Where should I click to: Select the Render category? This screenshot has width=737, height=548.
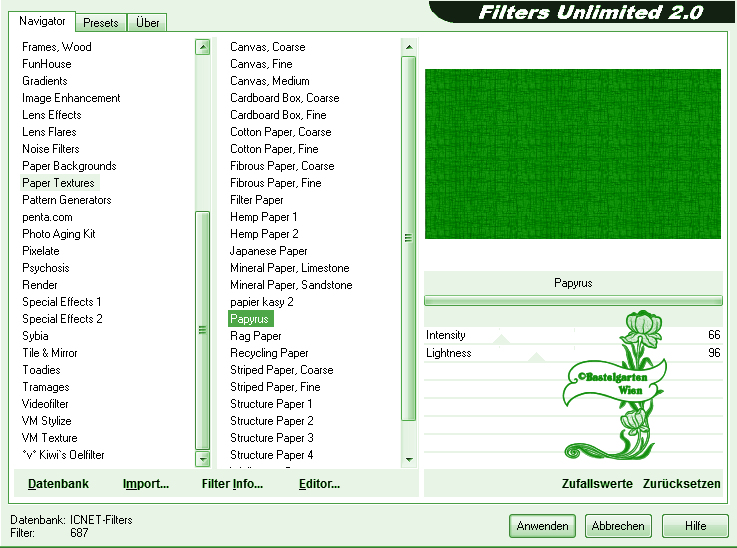click(x=40, y=285)
